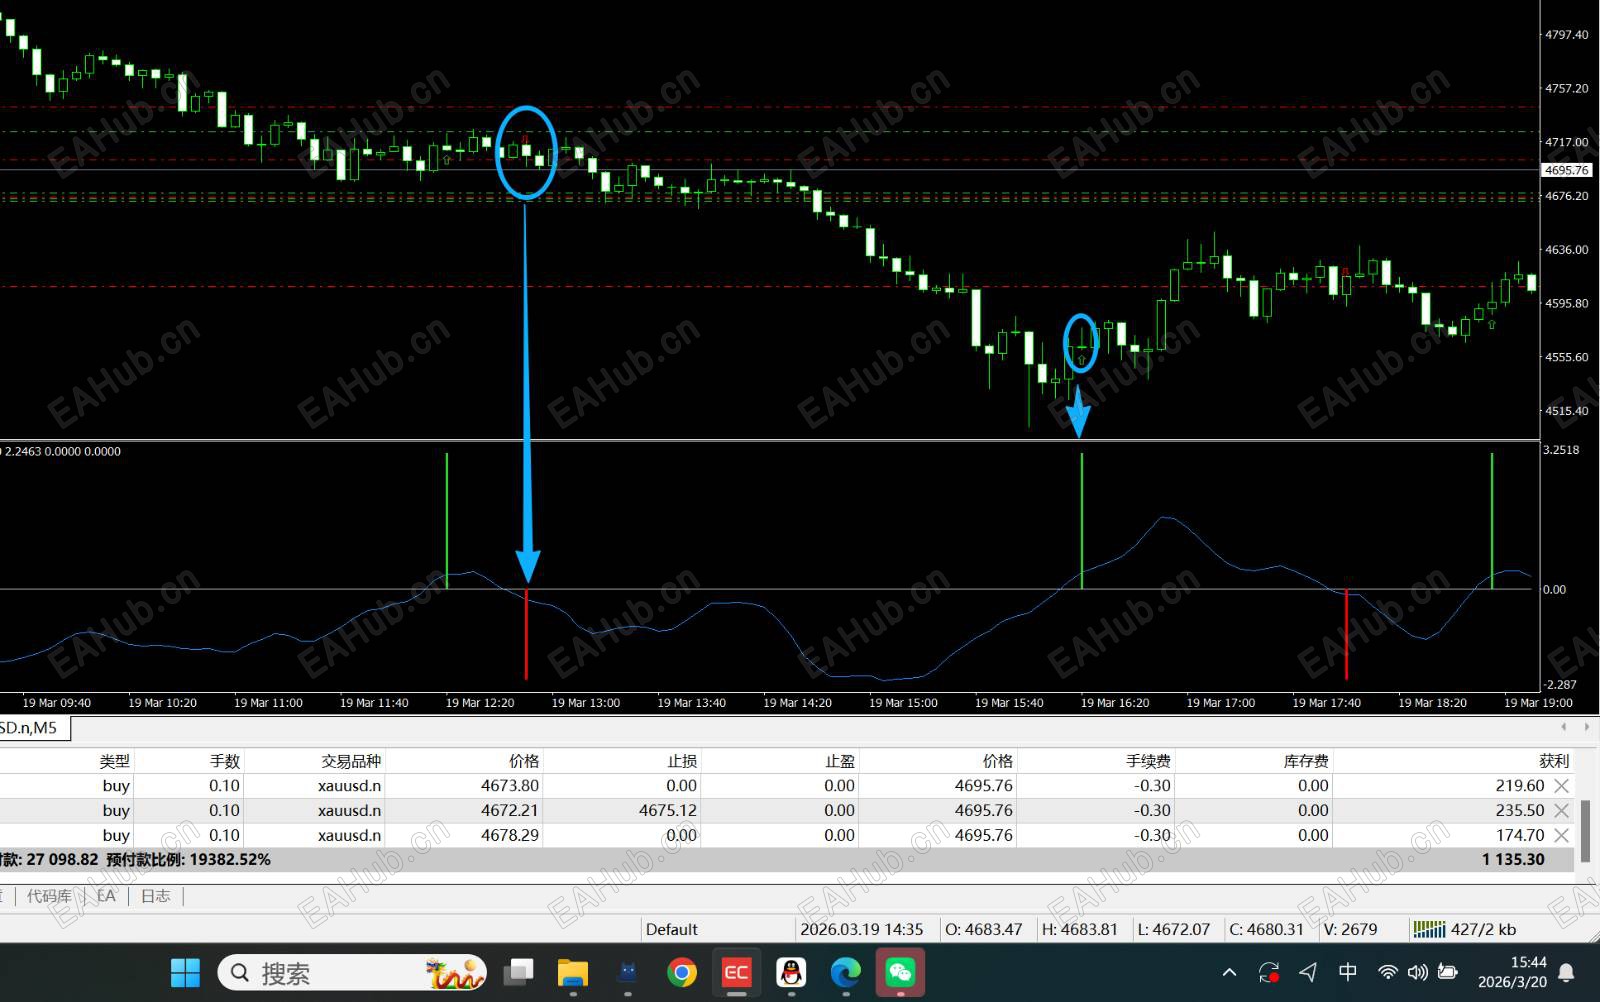Image resolution: width=1600 pixels, height=1002 pixels.
Task: Click the stop loss value 4675.12
Action: pyautogui.click(x=668, y=810)
